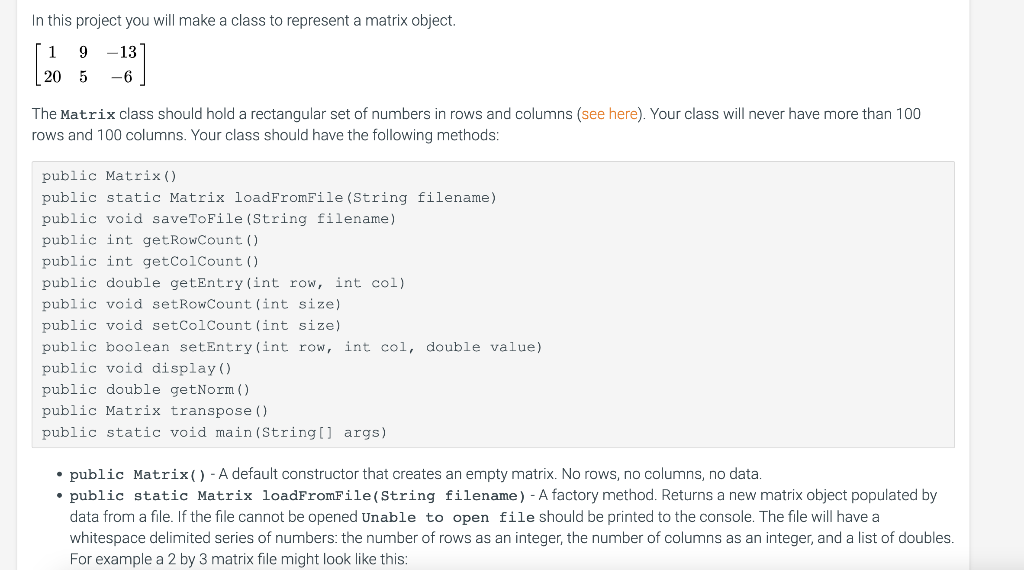Open the orange "see here" link
Screen dimensions: 1024x570
pos(609,114)
